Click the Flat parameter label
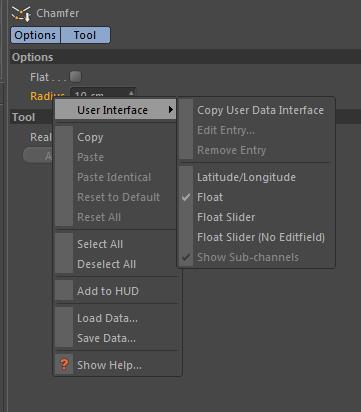This screenshot has width=361, height=412. coord(39,77)
